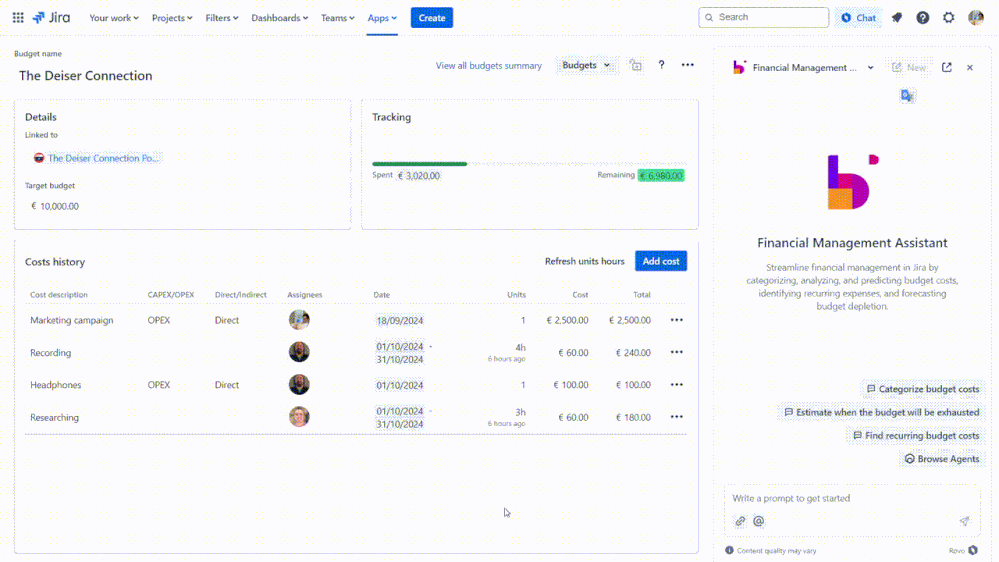Click Researching row assignee avatar

coord(299,417)
